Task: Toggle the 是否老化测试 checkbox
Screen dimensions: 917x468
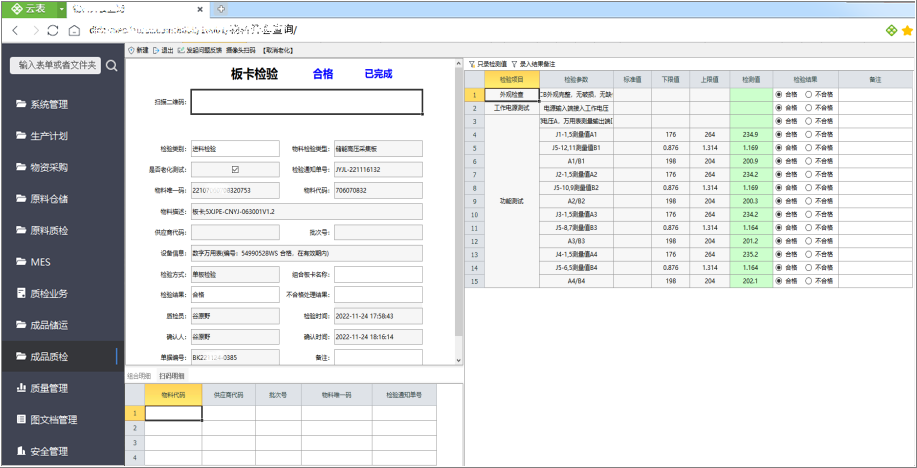Action: 235,170
